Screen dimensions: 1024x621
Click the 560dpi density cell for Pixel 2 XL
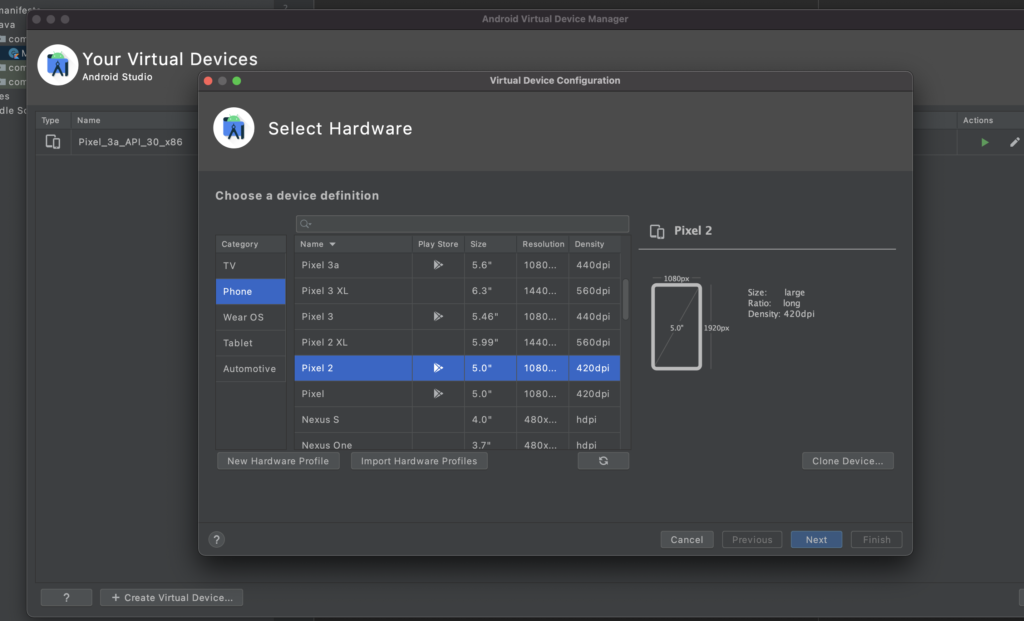coord(593,342)
